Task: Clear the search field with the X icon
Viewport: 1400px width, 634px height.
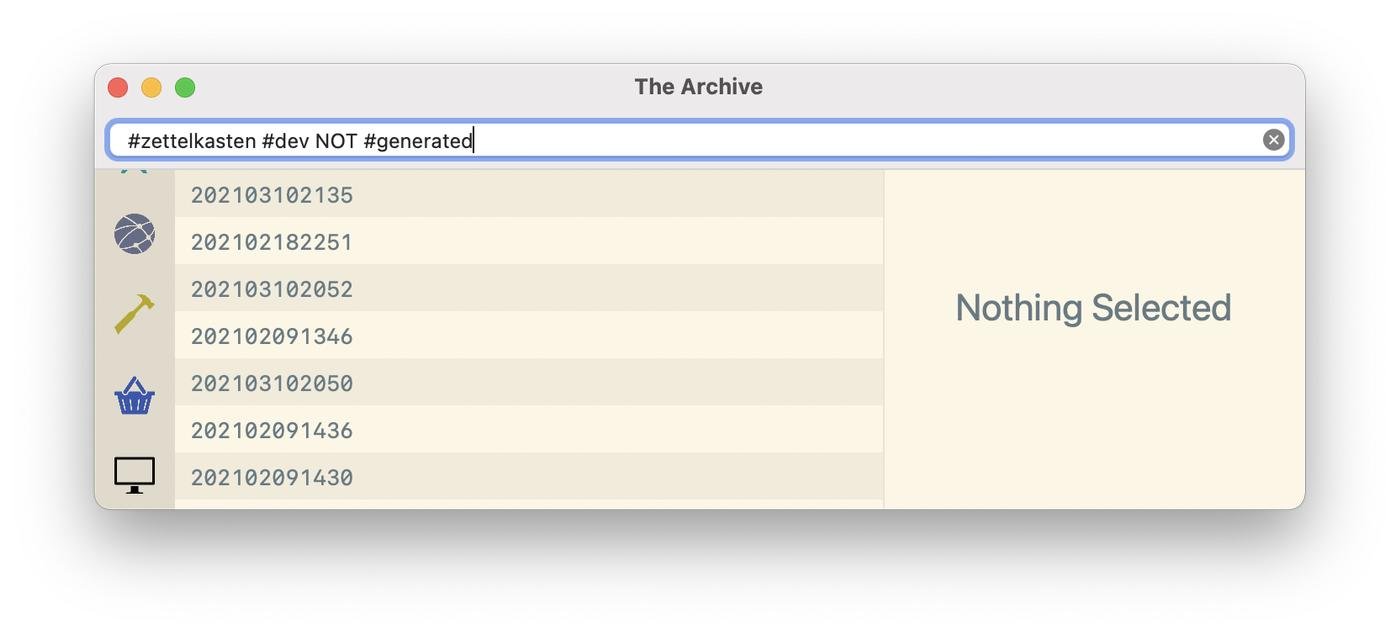Action: [1273, 140]
